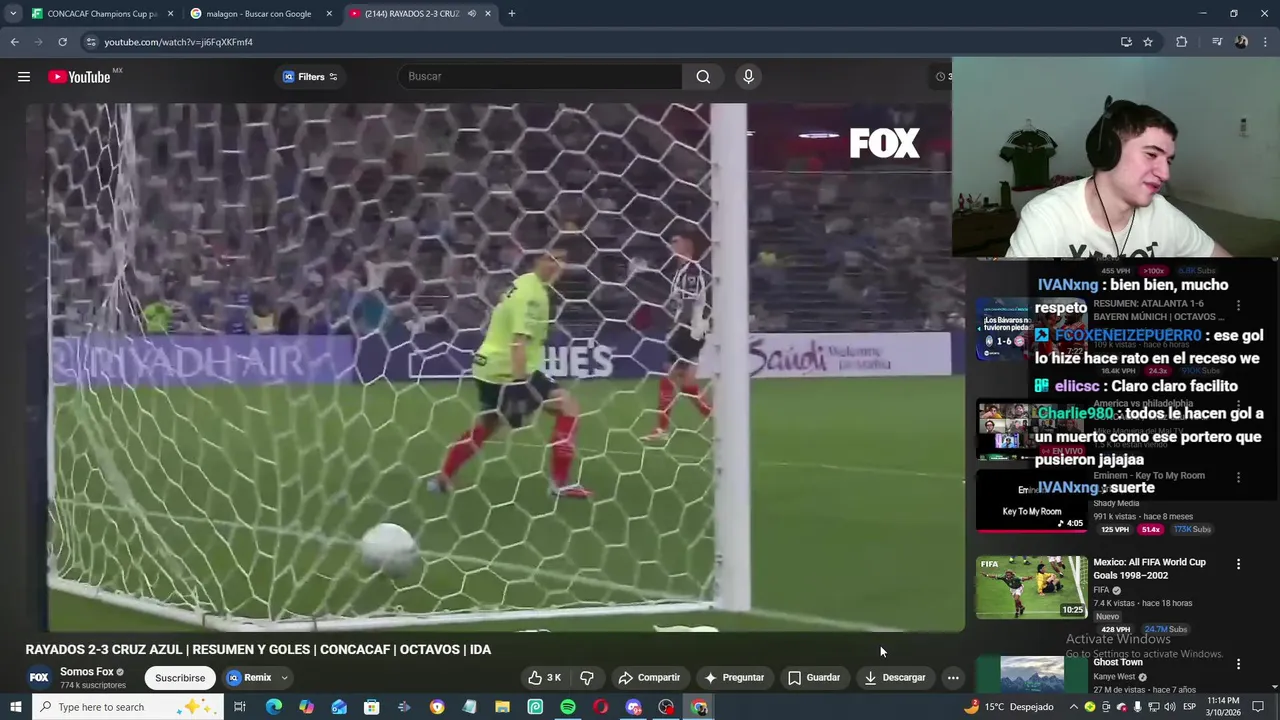This screenshot has width=1280, height=720.
Task: Open the Eminem Key To My Room thumbnail
Action: point(1031,500)
